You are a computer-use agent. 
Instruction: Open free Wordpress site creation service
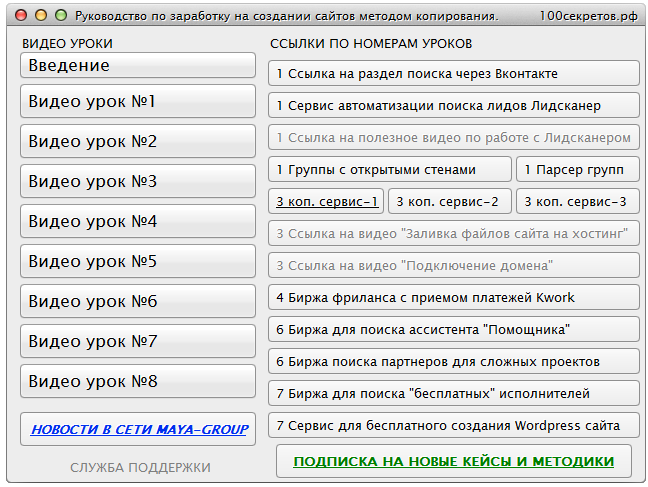453,425
